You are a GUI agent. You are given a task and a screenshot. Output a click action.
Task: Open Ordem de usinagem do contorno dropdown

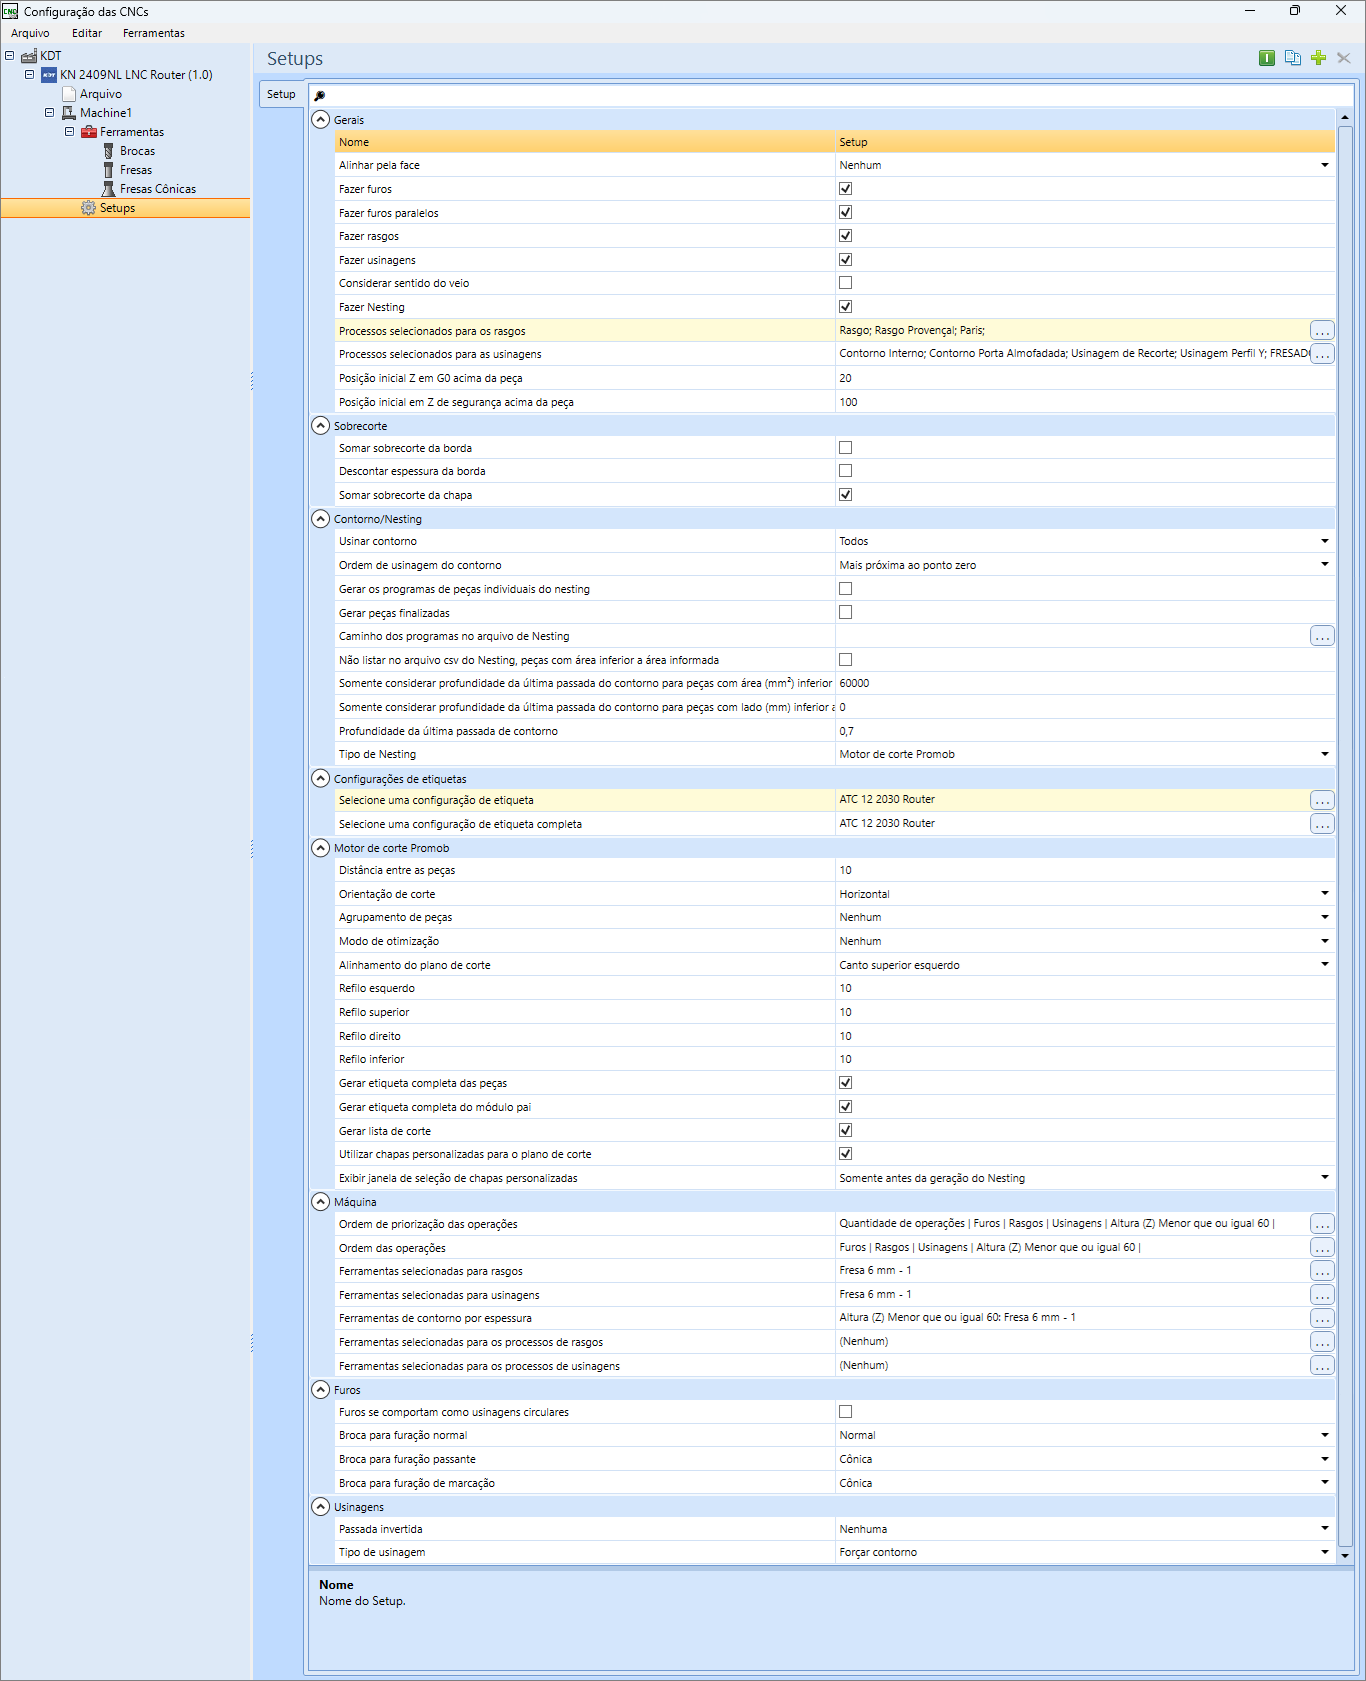(x=1325, y=565)
